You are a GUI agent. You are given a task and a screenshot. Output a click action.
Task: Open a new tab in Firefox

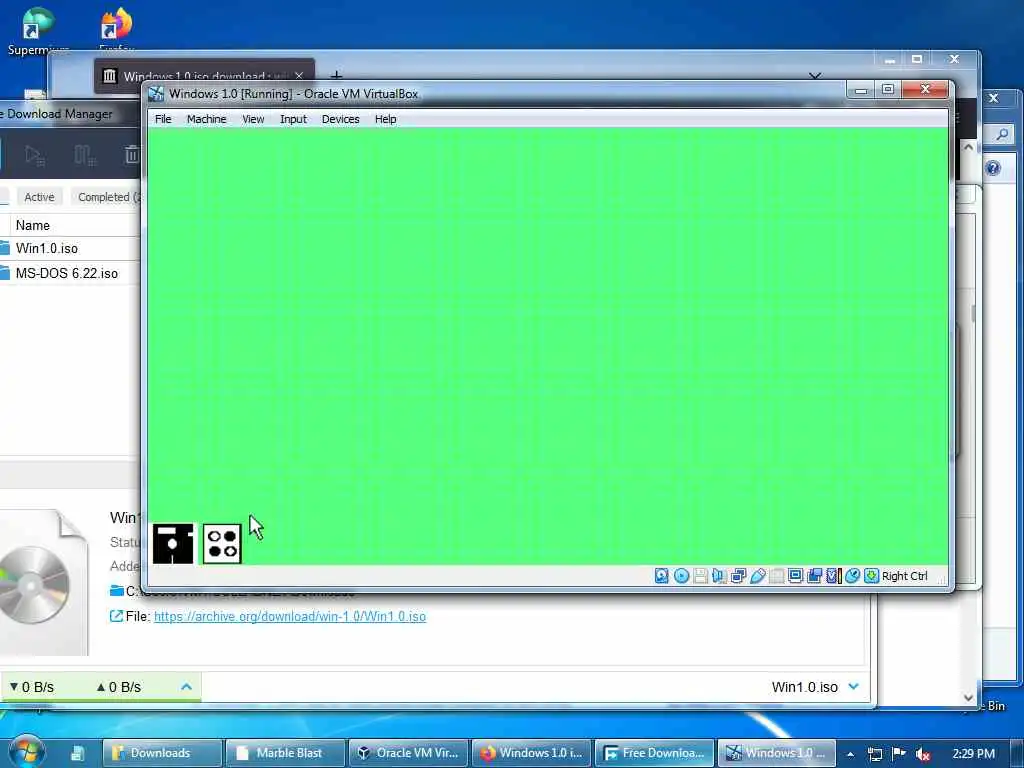(x=336, y=75)
